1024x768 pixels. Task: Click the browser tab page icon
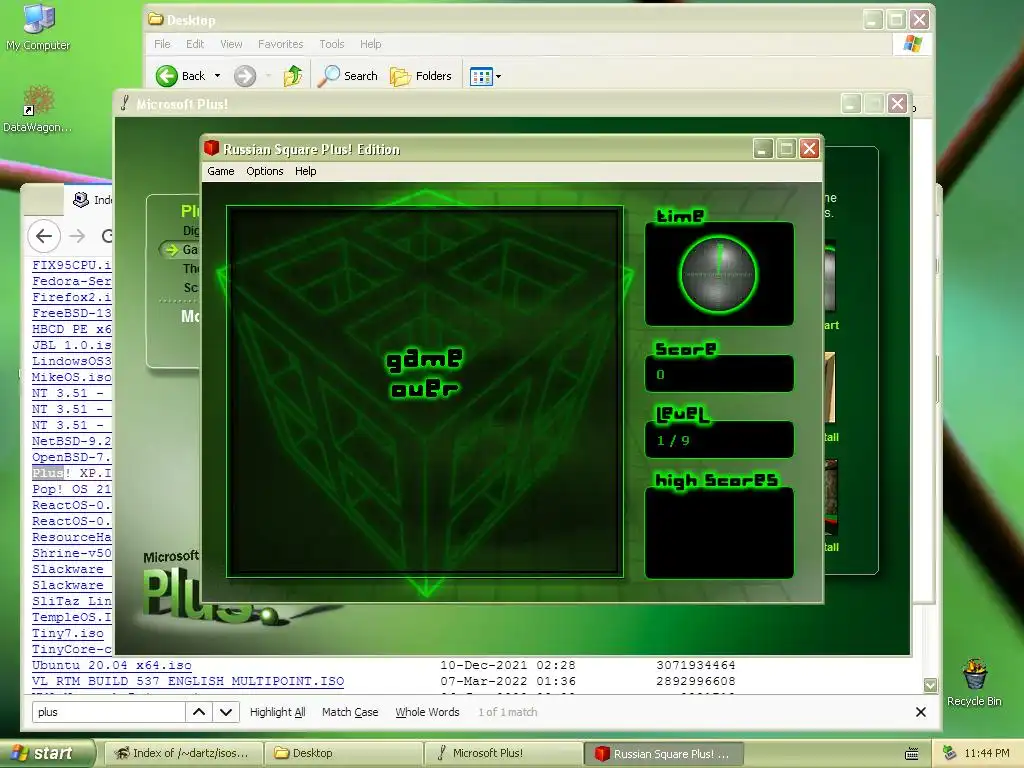[81, 199]
